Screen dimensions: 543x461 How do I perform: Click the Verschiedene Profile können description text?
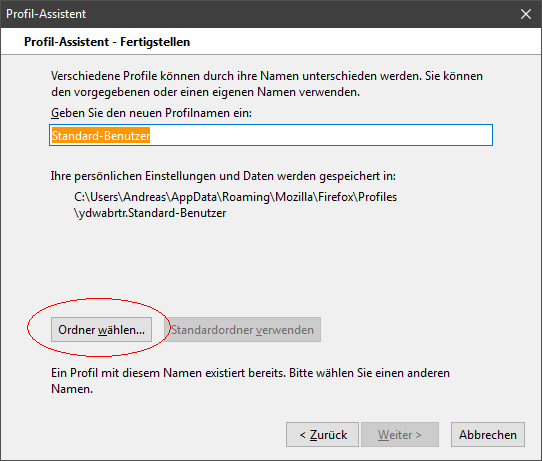pyautogui.click(x=267, y=76)
